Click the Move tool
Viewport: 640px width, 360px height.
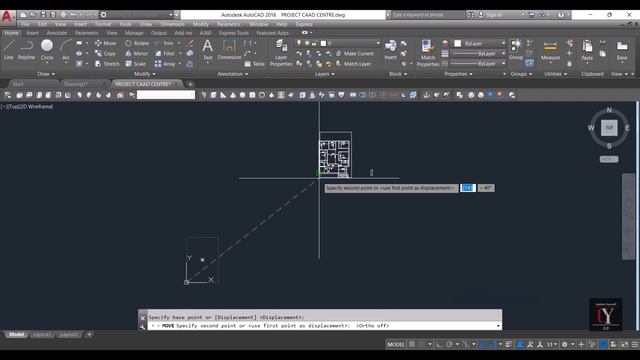(106, 43)
